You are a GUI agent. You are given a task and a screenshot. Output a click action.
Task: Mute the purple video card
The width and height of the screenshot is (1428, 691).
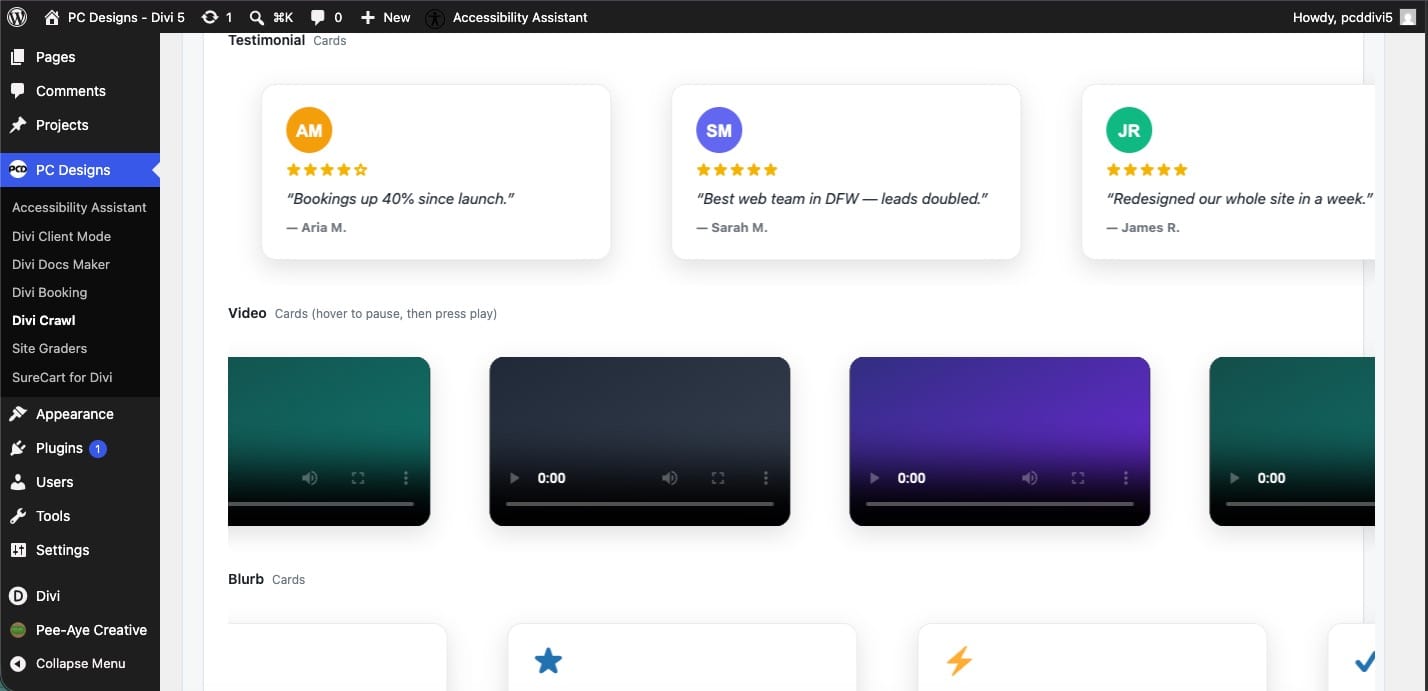(1030, 478)
